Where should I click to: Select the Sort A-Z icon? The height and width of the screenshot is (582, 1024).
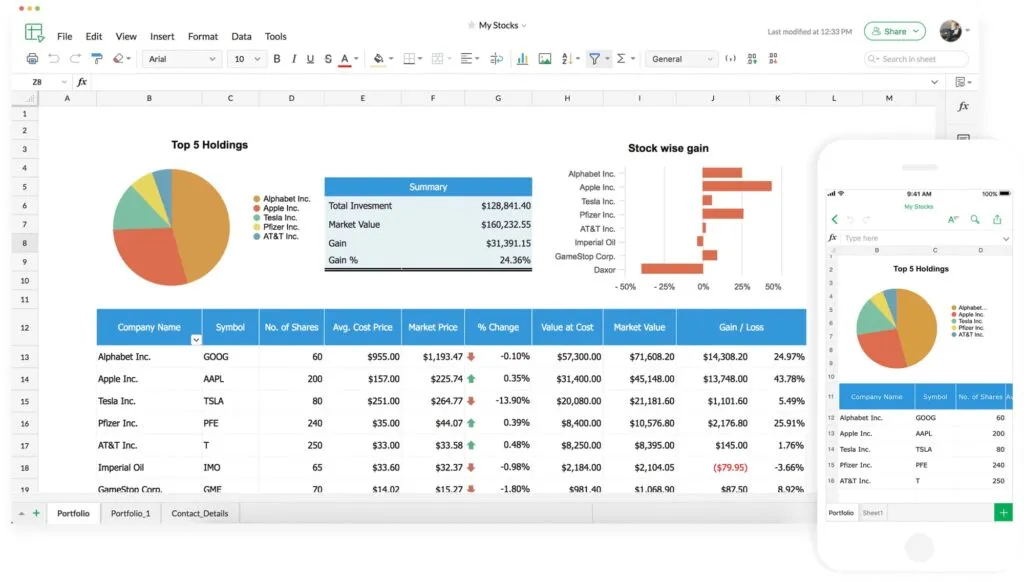click(566, 58)
